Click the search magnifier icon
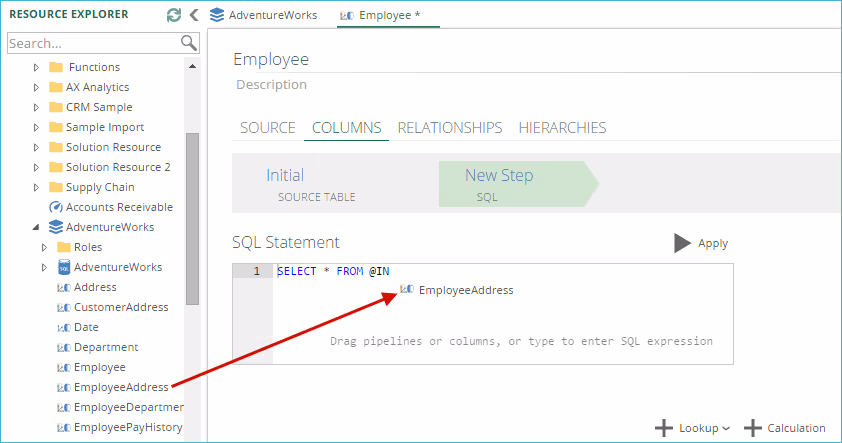Image resolution: width=842 pixels, height=443 pixels. [188, 42]
